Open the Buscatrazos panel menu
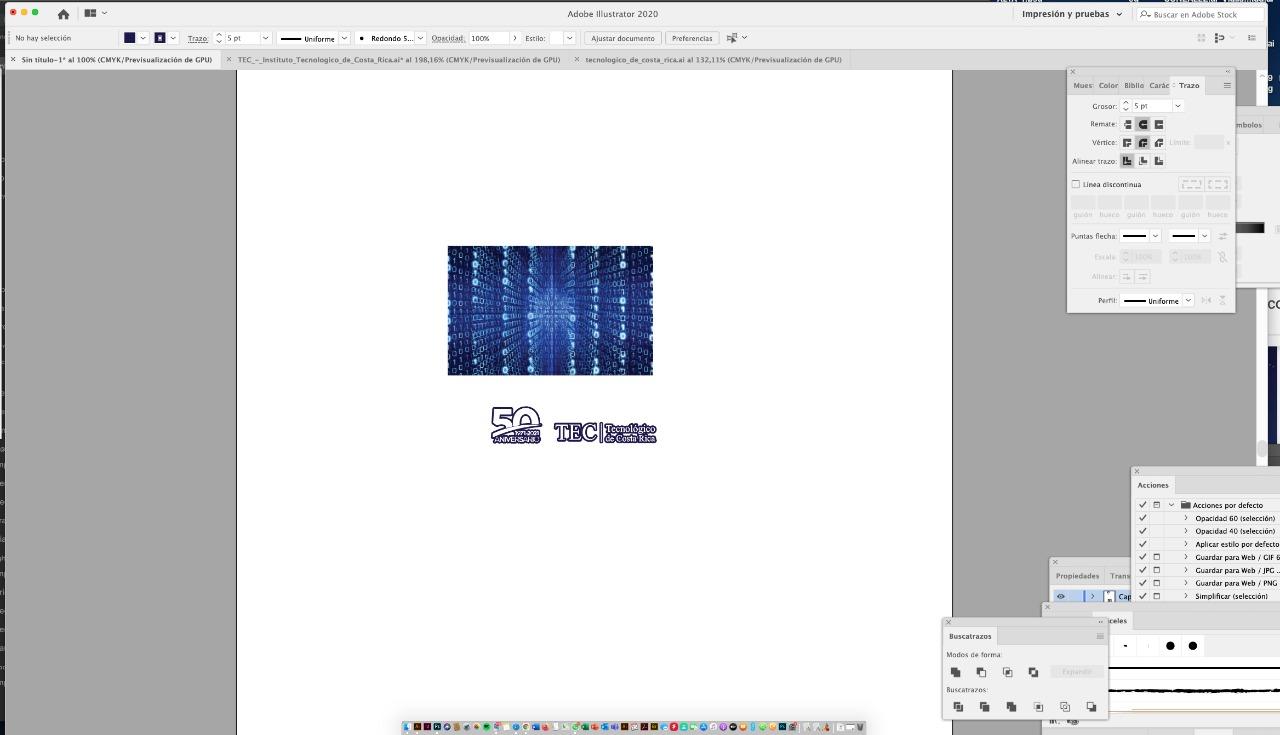This screenshot has width=1280, height=735. [x=1100, y=636]
